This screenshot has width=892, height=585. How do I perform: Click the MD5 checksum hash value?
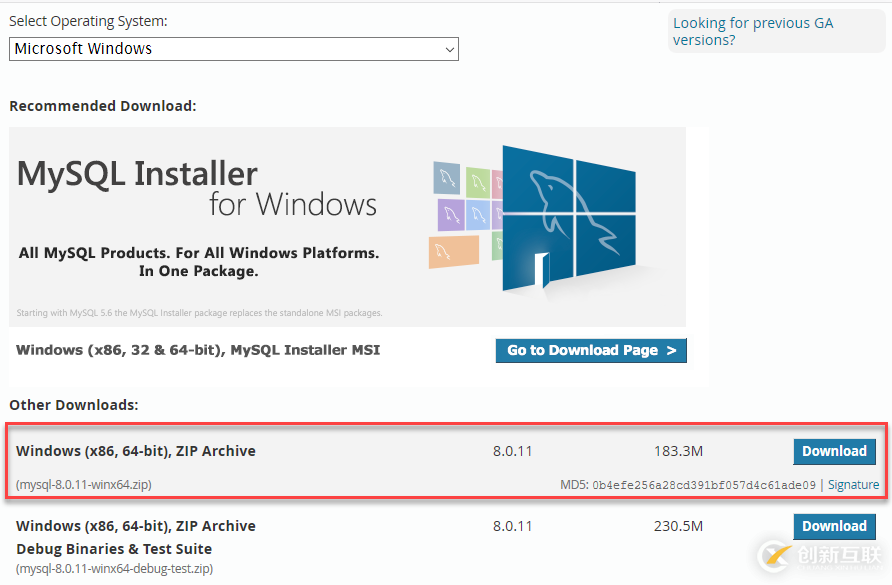pos(704,485)
